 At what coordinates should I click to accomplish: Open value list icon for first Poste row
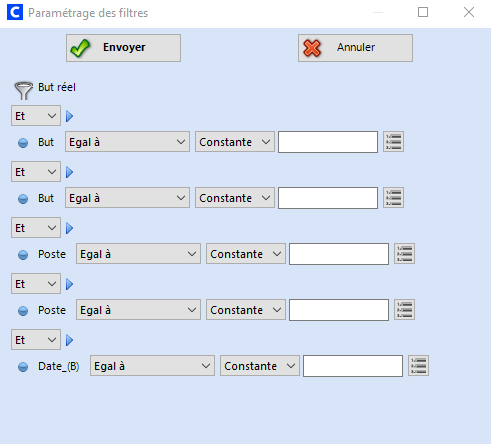404,254
